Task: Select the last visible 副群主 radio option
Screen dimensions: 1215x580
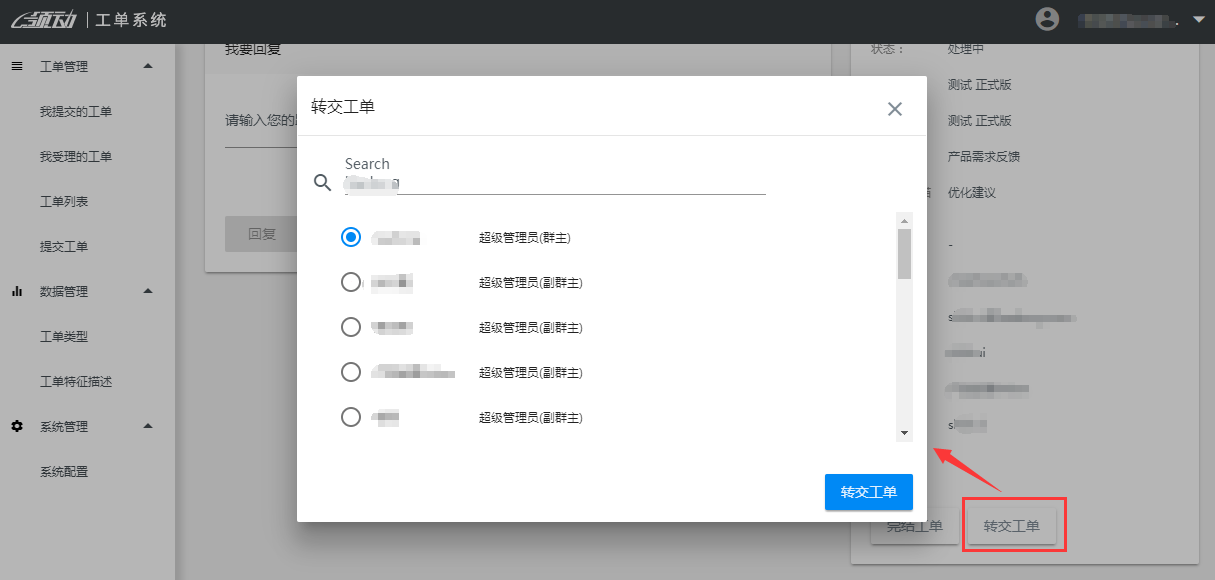Action: point(351,417)
